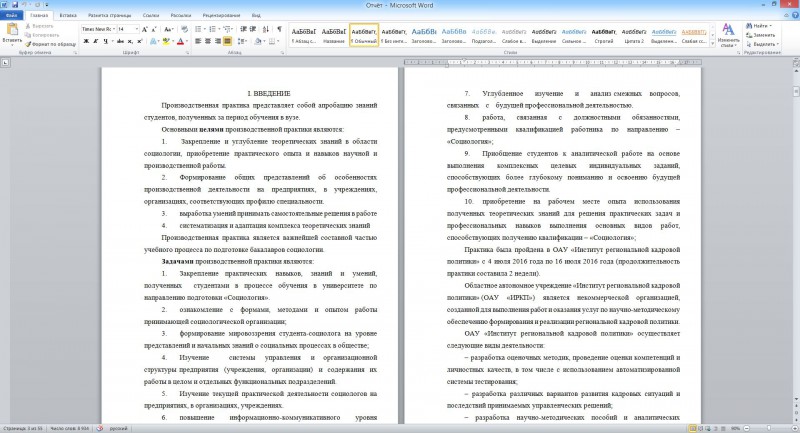Apply the Цитата 2 style
800x433 pixels.
coord(634,35)
